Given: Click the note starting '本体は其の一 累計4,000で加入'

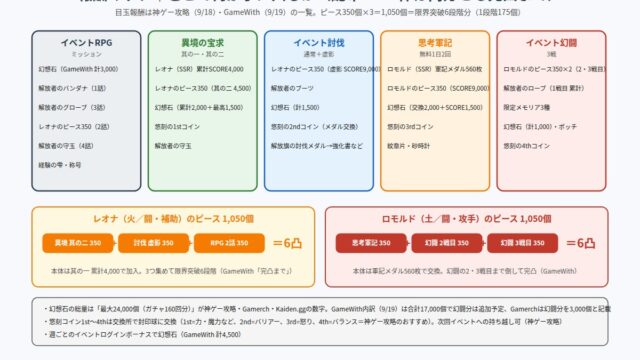Looking at the screenshot, I should [171, 271].
